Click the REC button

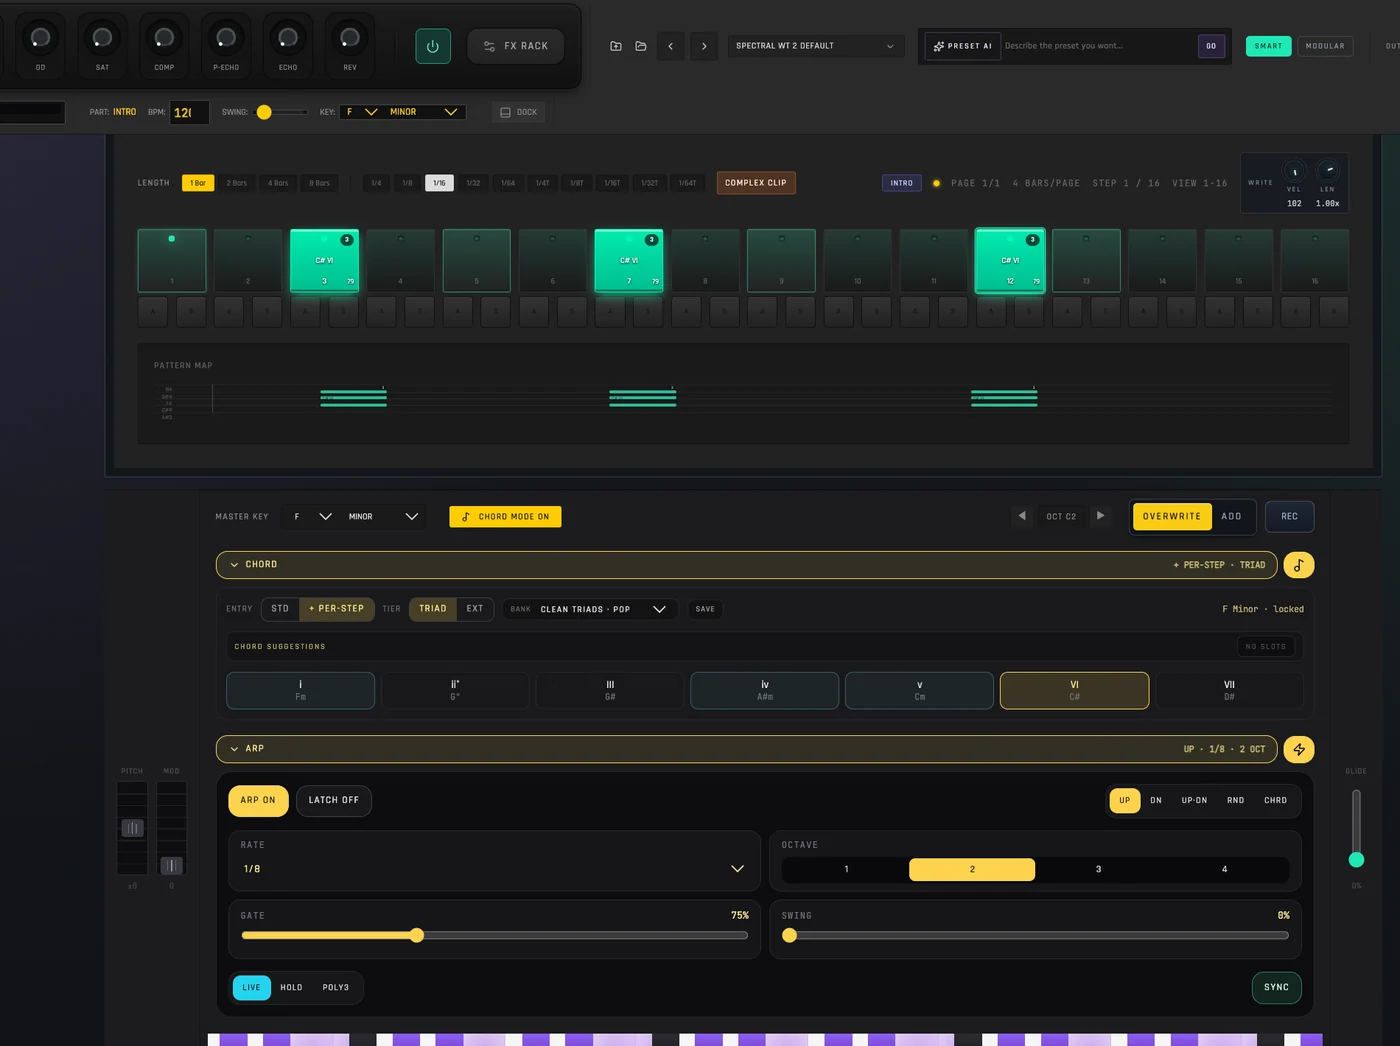(x=1290, y=517)
